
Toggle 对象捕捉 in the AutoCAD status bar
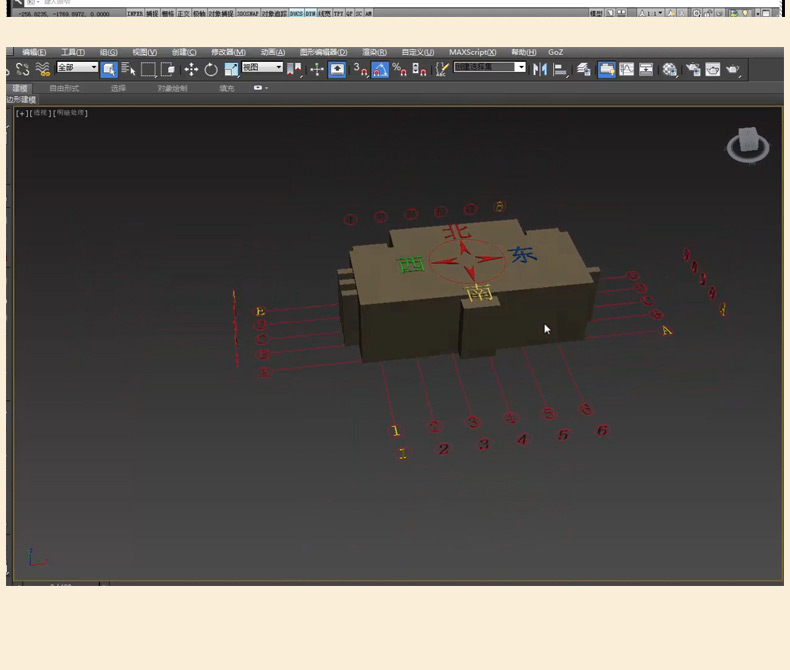point(221,14)
